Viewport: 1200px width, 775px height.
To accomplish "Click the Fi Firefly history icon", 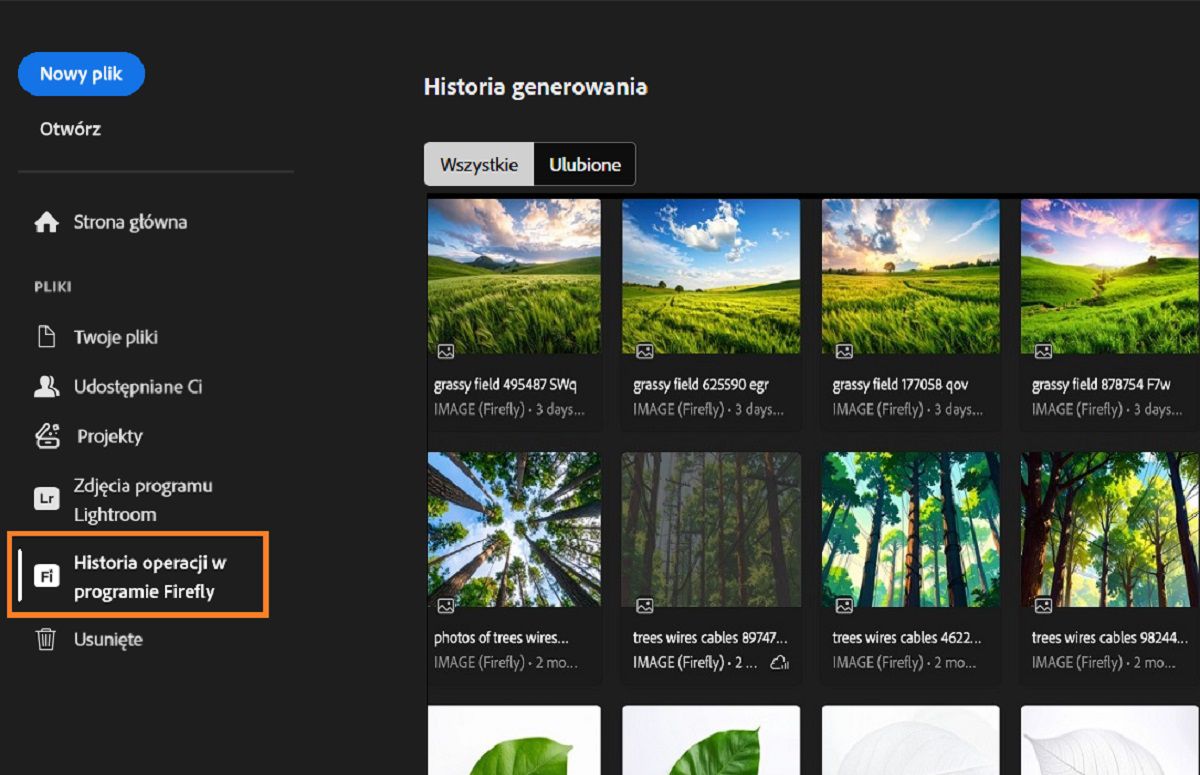I will (47, 575).
